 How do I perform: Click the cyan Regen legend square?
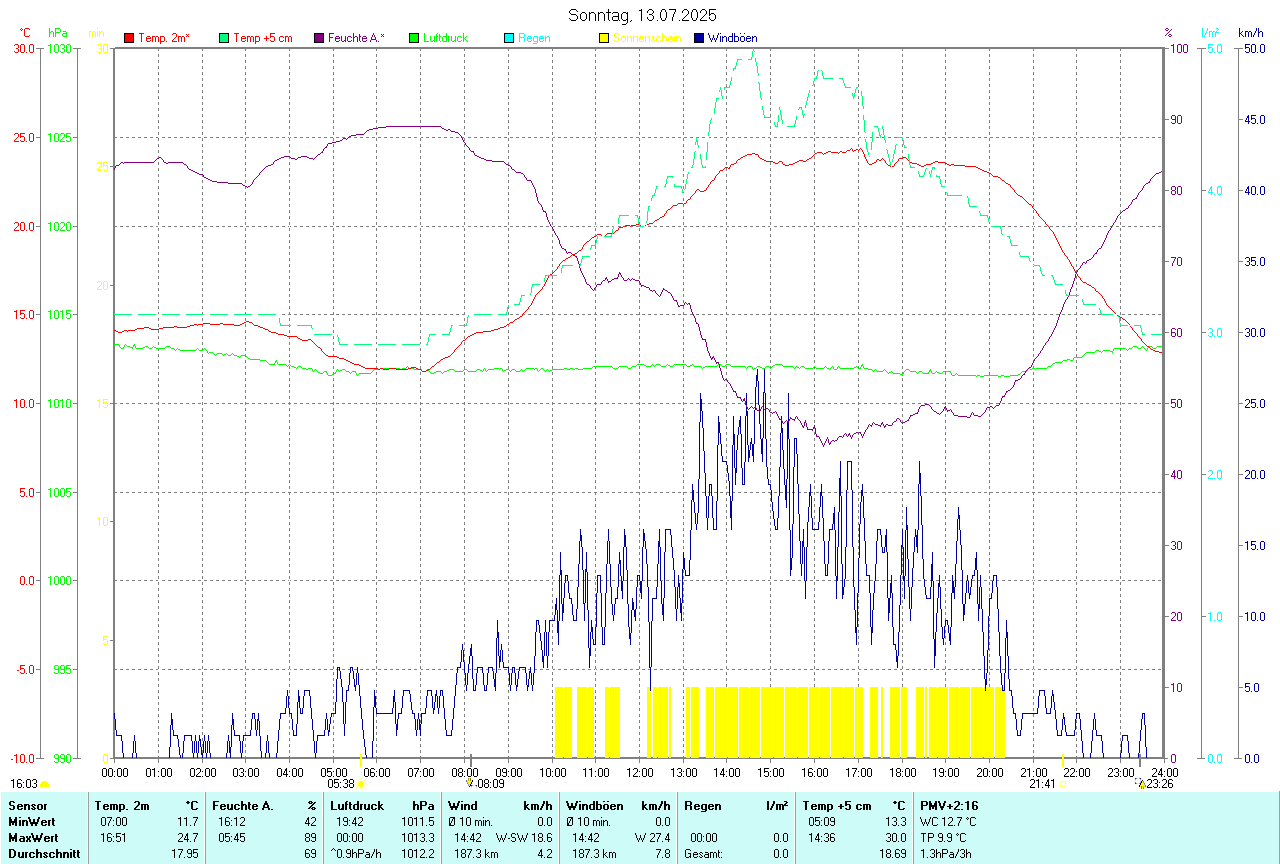coord(509,38)
